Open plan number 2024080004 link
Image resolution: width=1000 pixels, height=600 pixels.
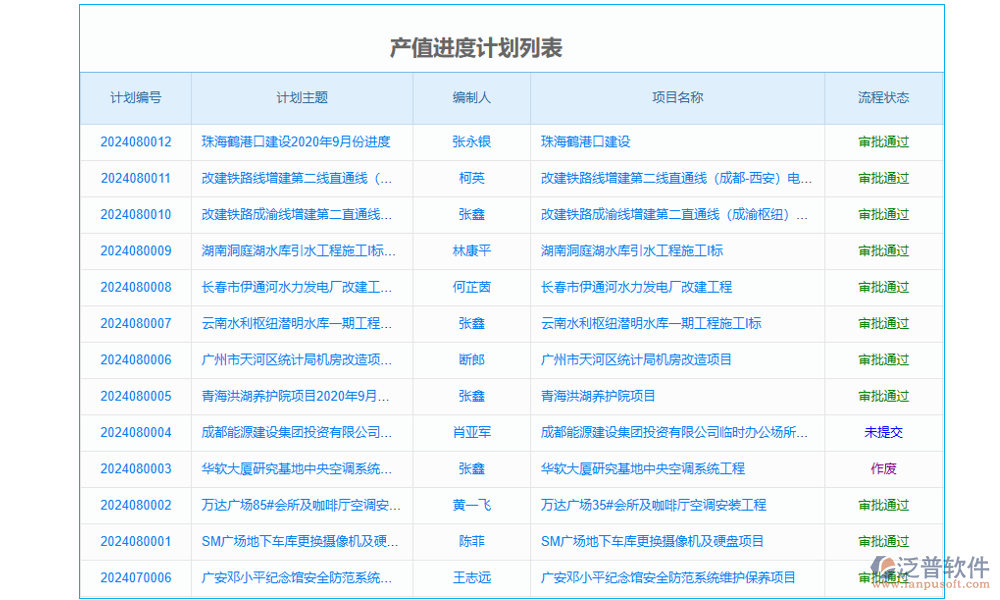click(135, 432)
